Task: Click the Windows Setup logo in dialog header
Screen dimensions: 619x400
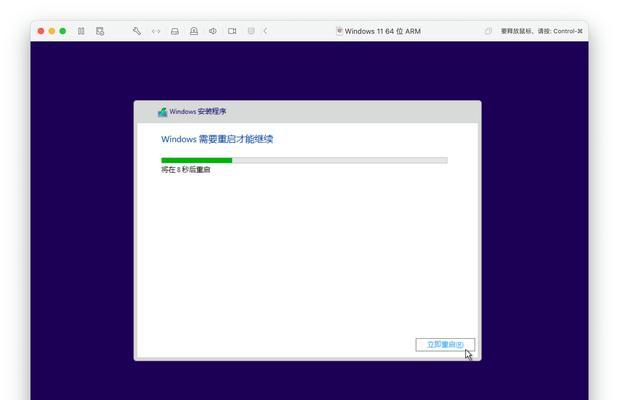Action: click(x=162, y=112)
